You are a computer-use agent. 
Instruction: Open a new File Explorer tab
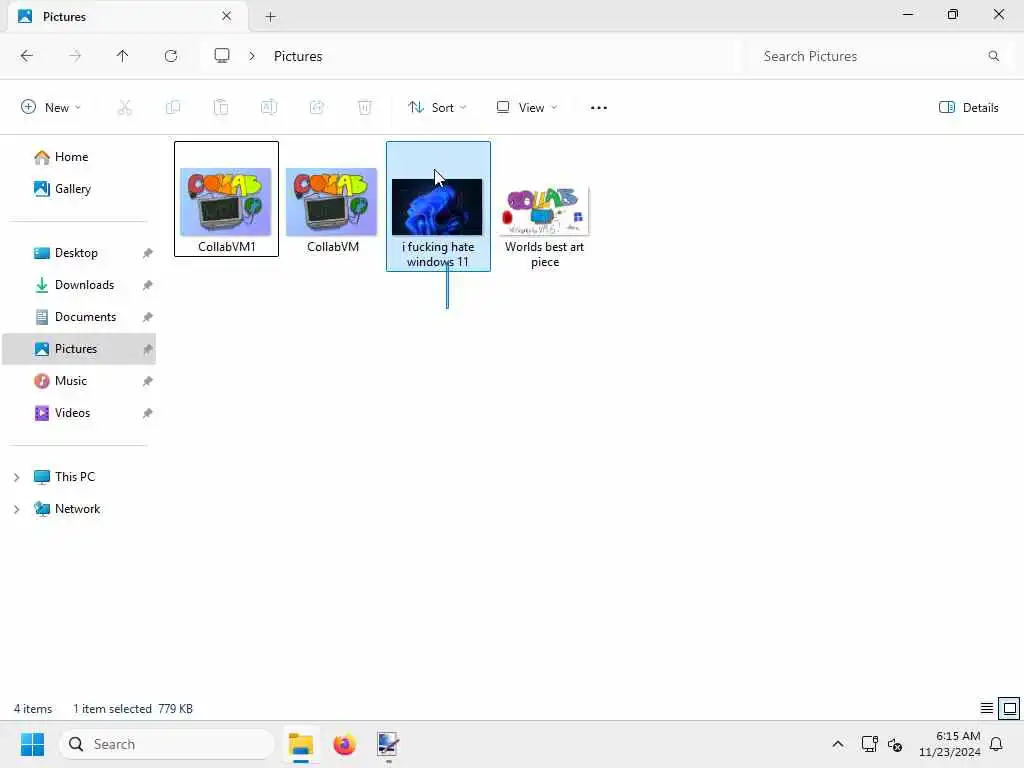(x=270, y=17)
